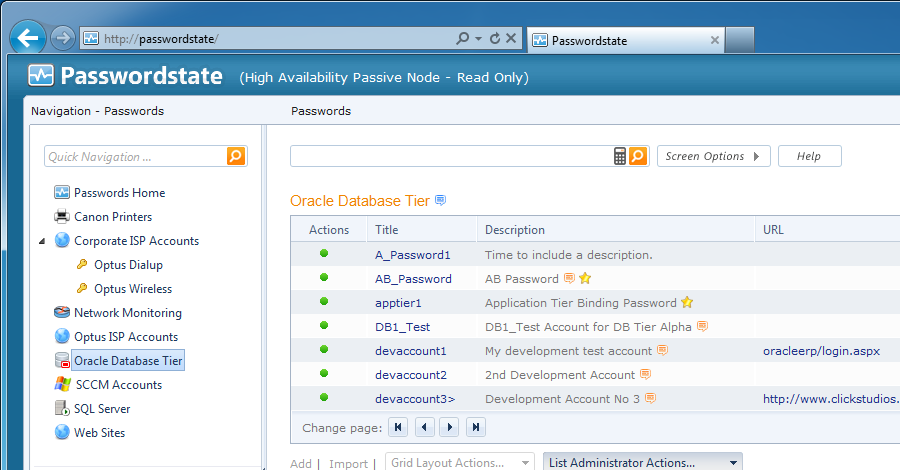Select Oracle Database Tier tree item

click(128, 360)
